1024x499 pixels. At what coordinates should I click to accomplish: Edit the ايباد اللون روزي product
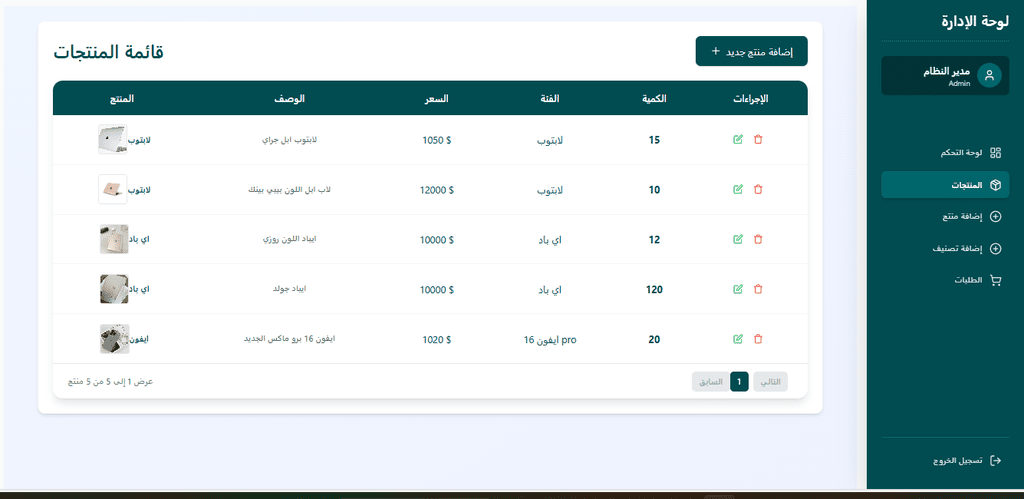point(738,239)
